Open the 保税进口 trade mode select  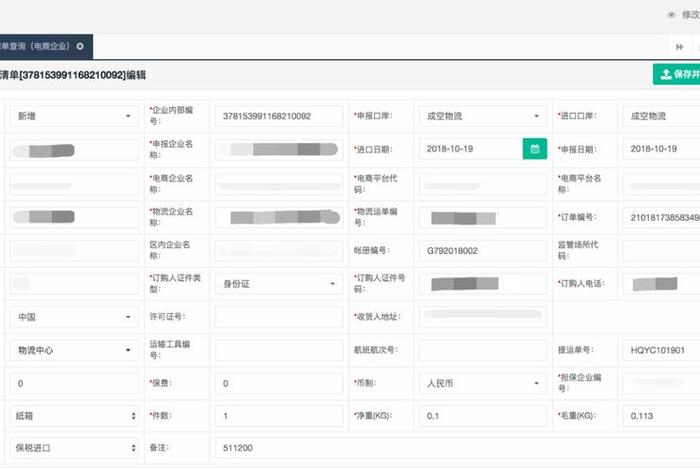point(74,448)
